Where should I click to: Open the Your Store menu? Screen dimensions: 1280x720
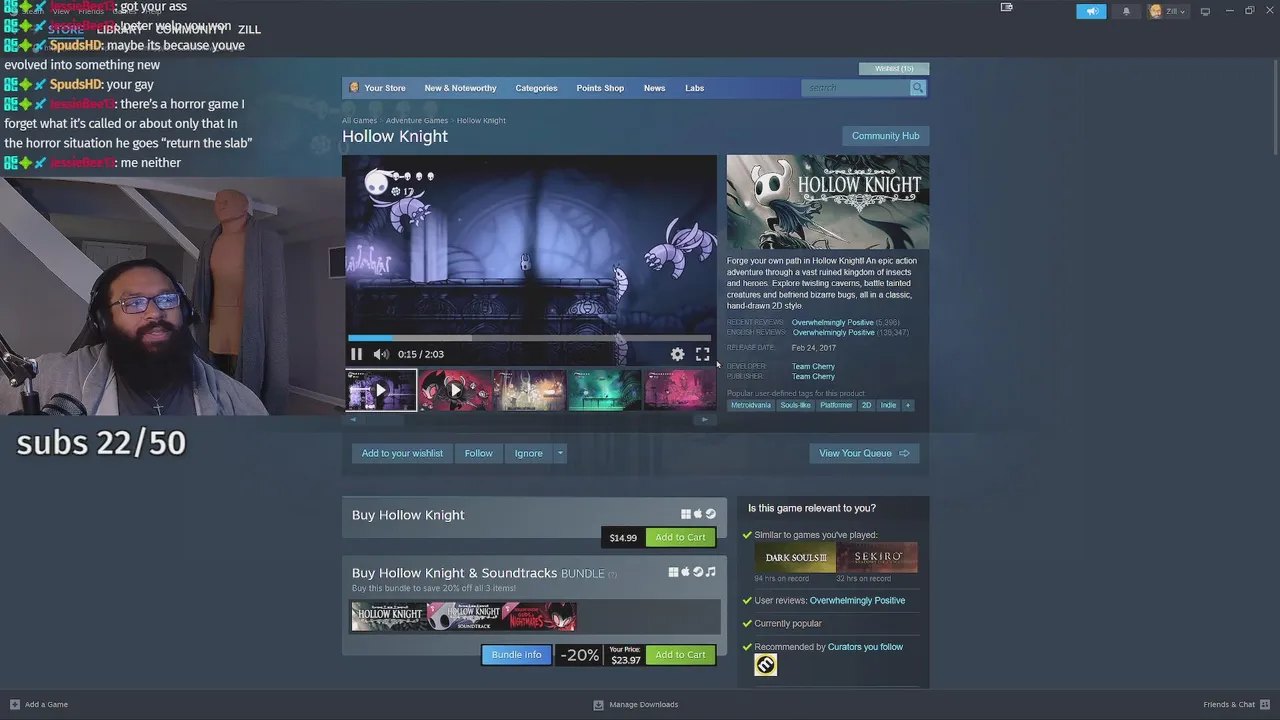coord(385,88)
